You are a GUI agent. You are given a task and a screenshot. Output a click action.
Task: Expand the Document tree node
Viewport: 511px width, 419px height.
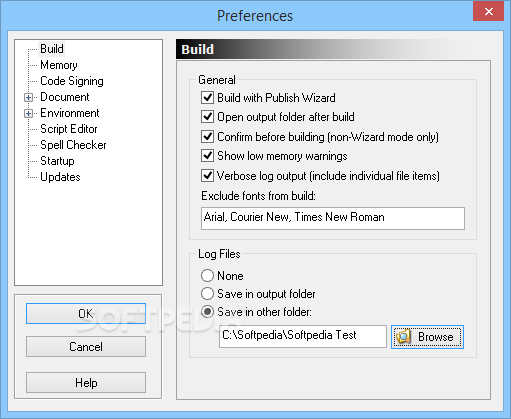(28, 97)
